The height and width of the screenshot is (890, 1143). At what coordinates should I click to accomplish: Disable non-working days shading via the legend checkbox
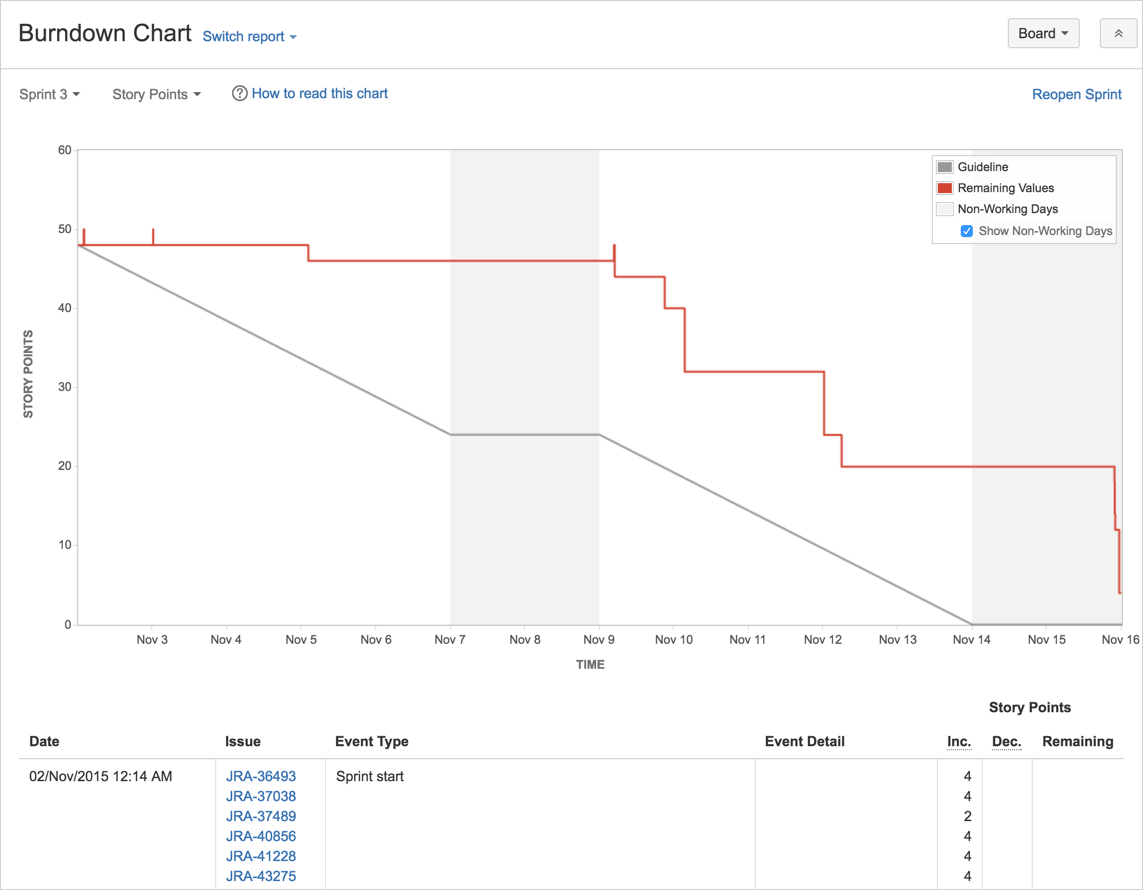click(966, 230)
